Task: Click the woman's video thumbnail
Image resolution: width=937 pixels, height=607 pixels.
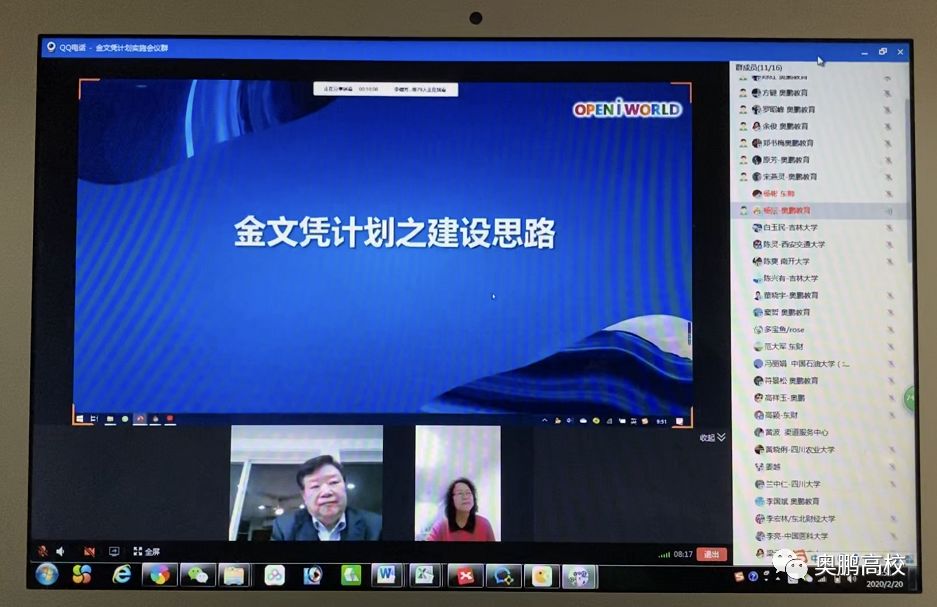Action: (x=458, y=483)
